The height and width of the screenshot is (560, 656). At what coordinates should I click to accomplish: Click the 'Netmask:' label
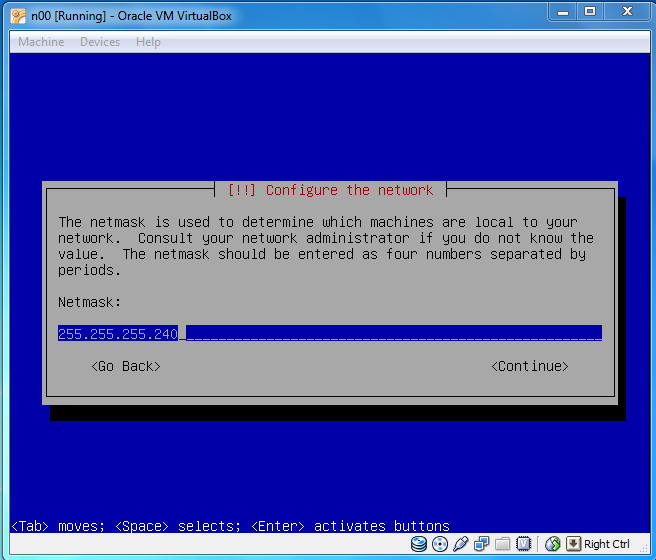[89, 302]
